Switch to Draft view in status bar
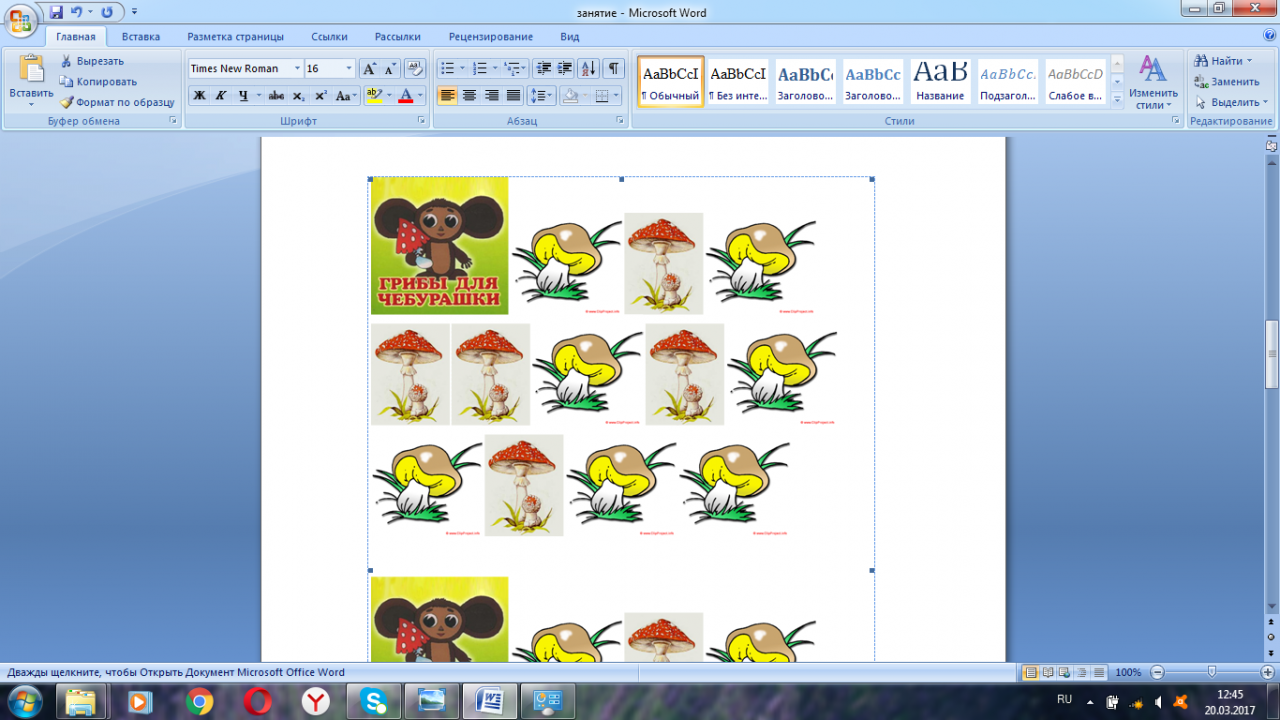Image resolution: width=1280 pixels, height=720 pixels. pyautogui.click(x=1099, y=673)
